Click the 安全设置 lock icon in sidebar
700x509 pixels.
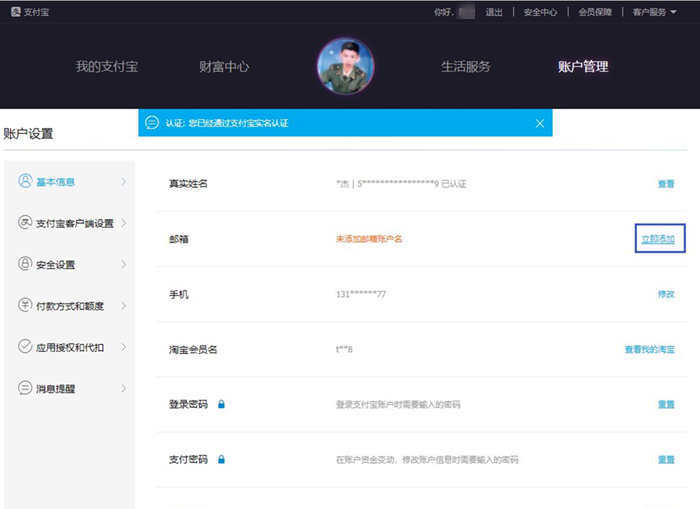point(25,264)
